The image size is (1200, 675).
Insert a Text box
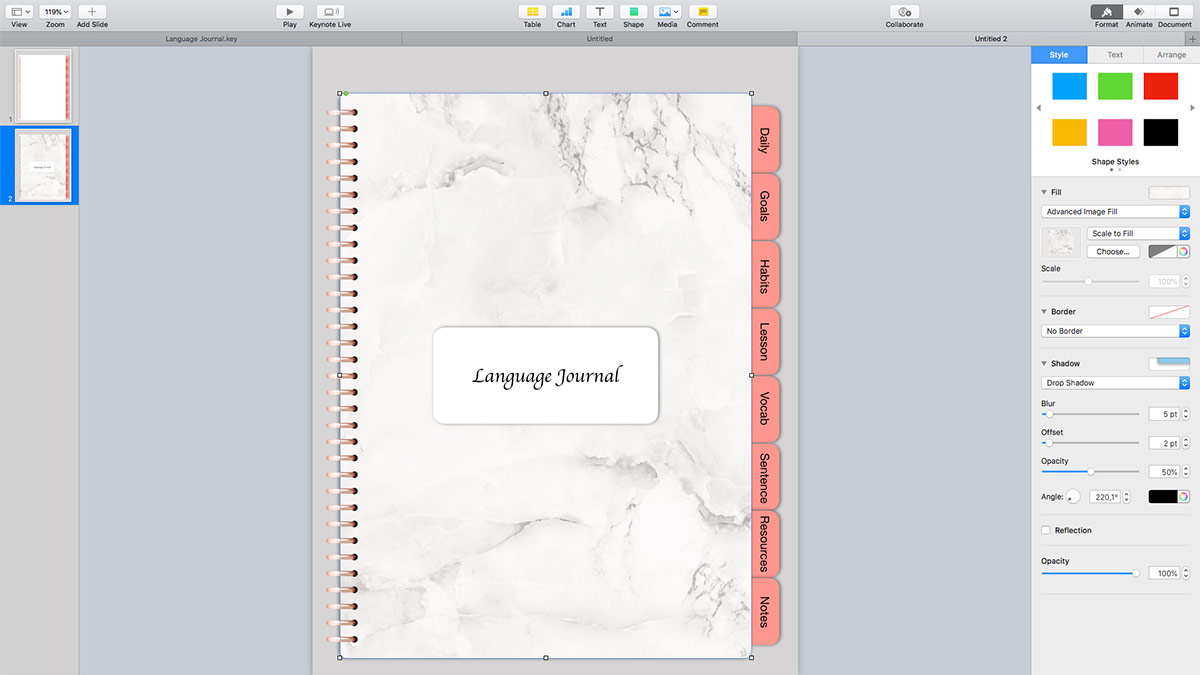[599, 12]
